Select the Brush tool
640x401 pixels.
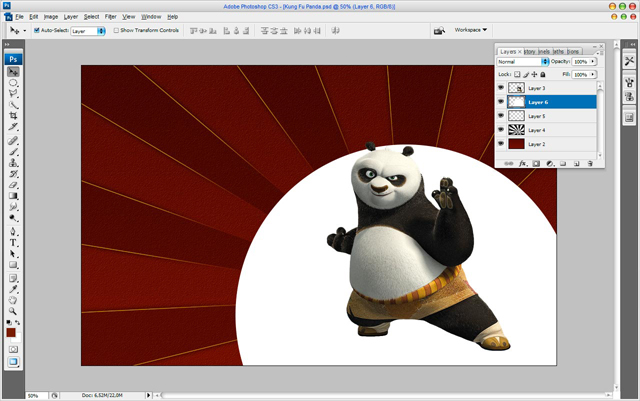13,152
